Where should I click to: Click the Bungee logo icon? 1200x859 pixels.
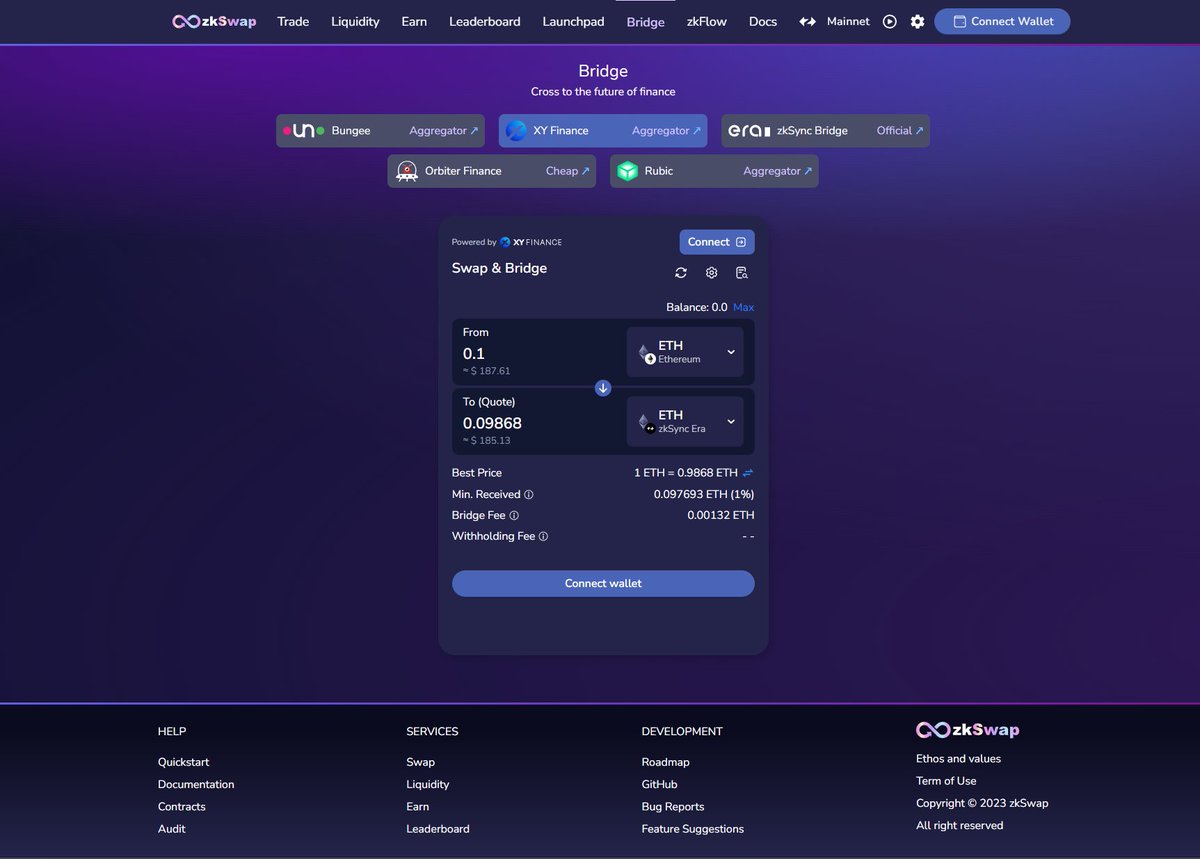click(303, 131)
